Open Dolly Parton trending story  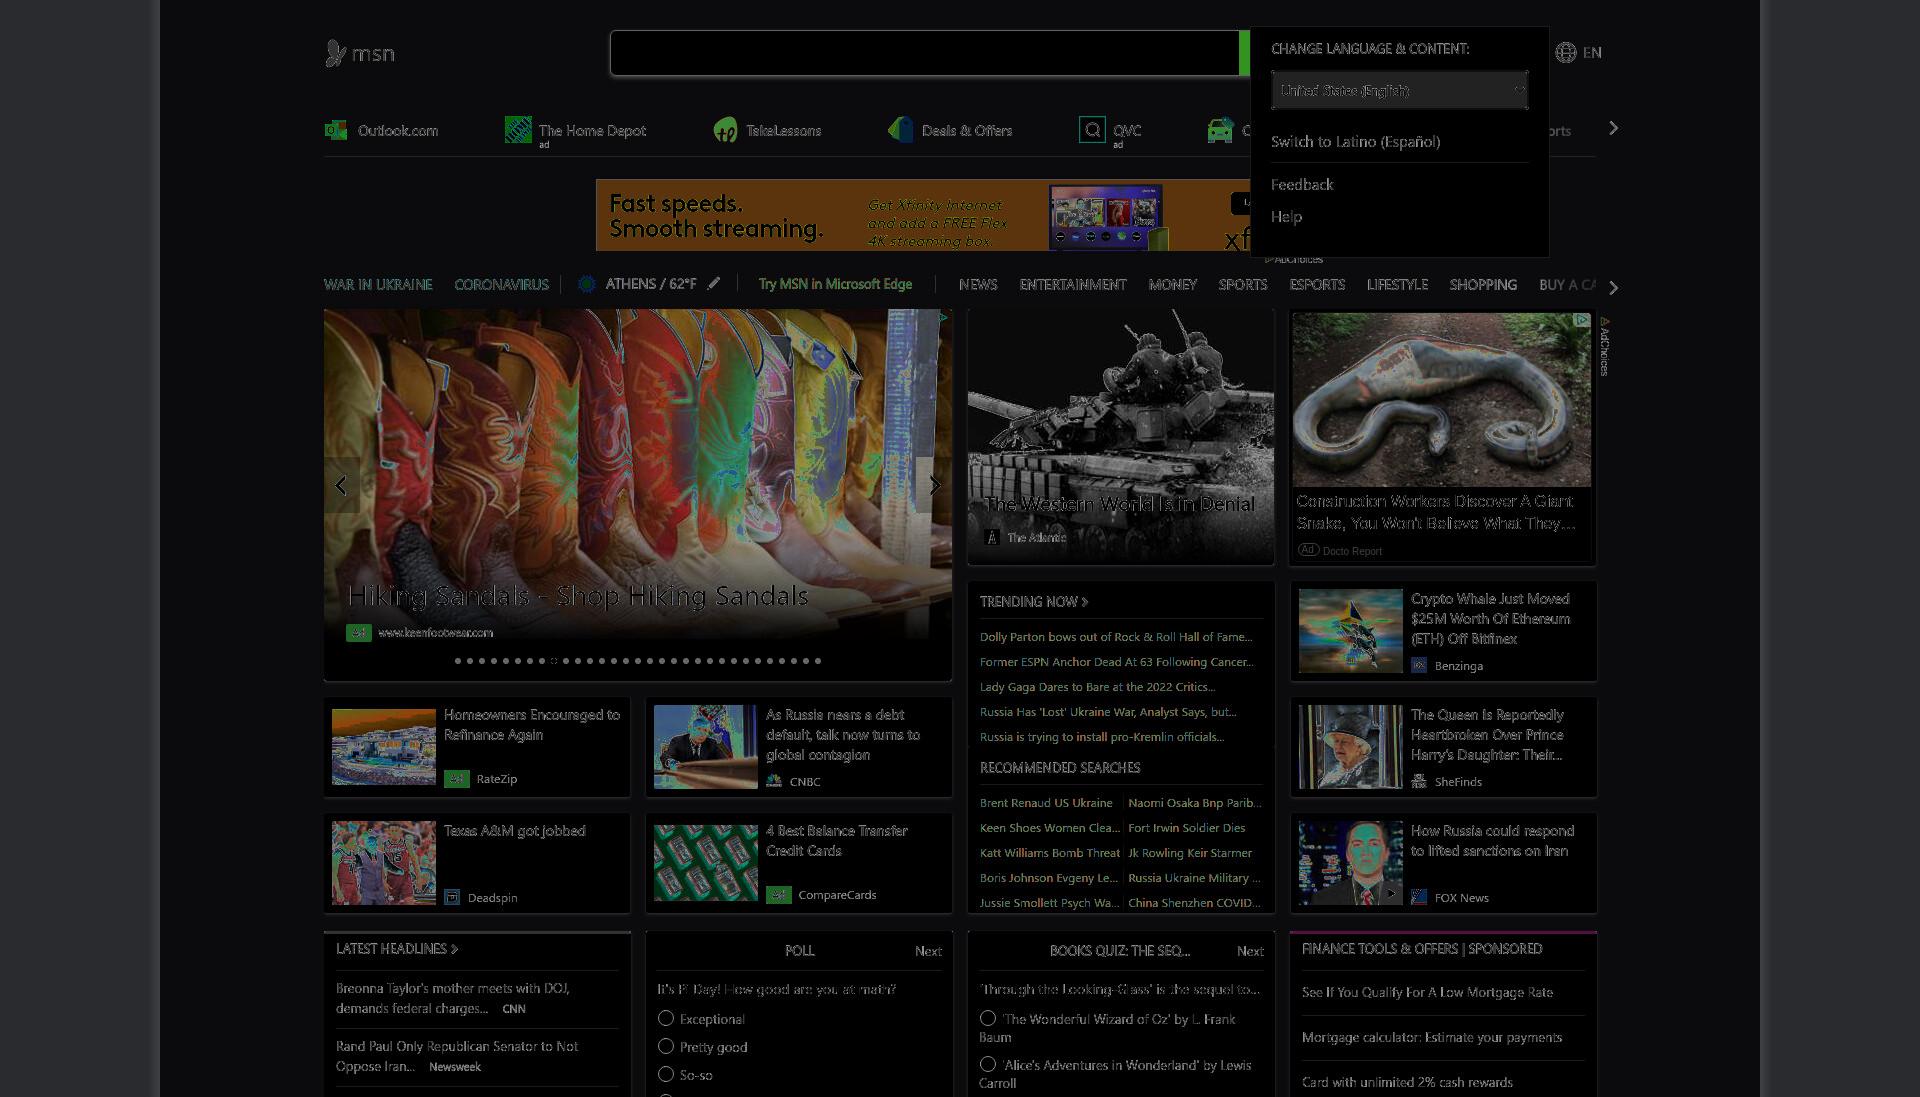coord(1116,636)
